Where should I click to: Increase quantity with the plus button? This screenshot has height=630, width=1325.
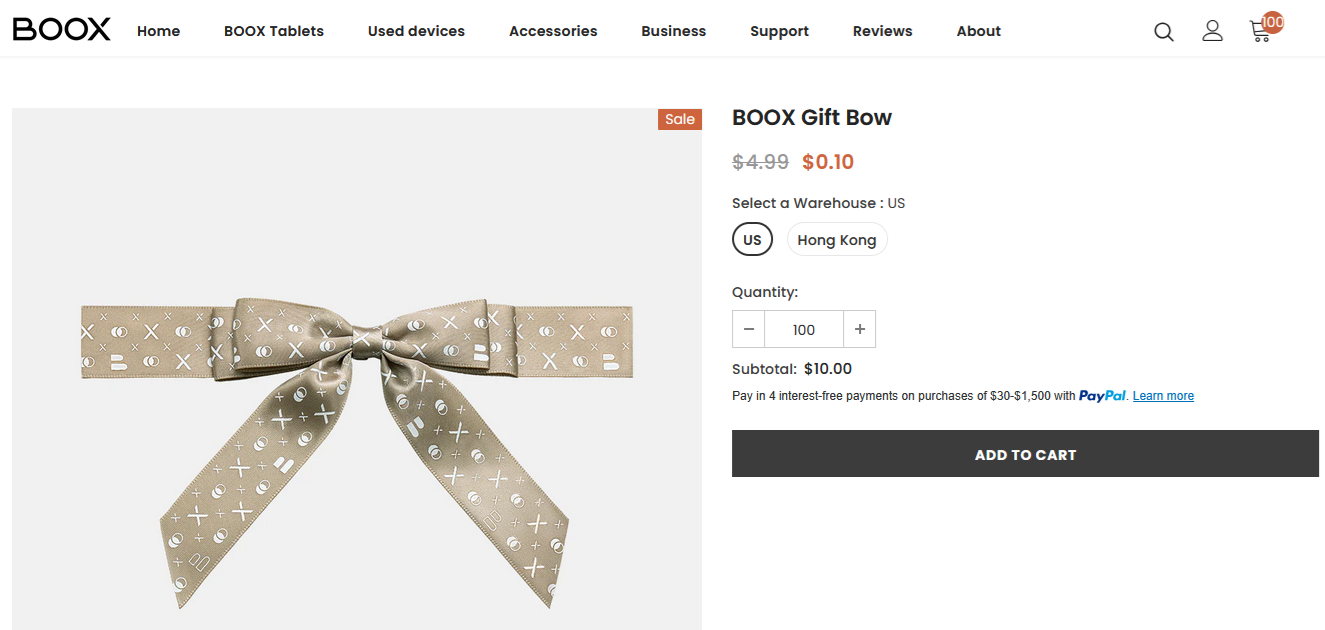(x=859, y=329)
